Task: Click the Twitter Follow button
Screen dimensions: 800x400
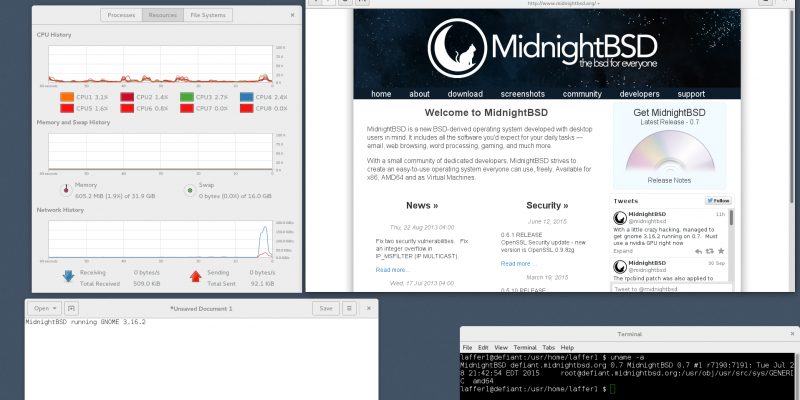Action: (718, 201)
